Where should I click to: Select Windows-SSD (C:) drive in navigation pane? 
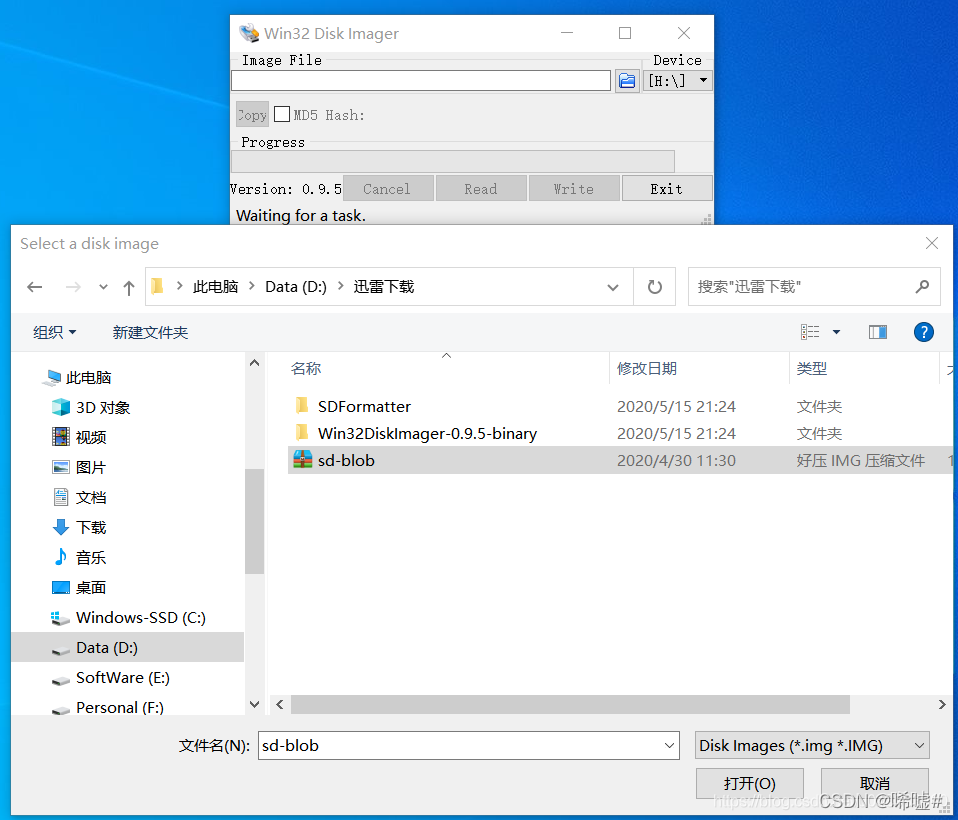coord(141,617)
